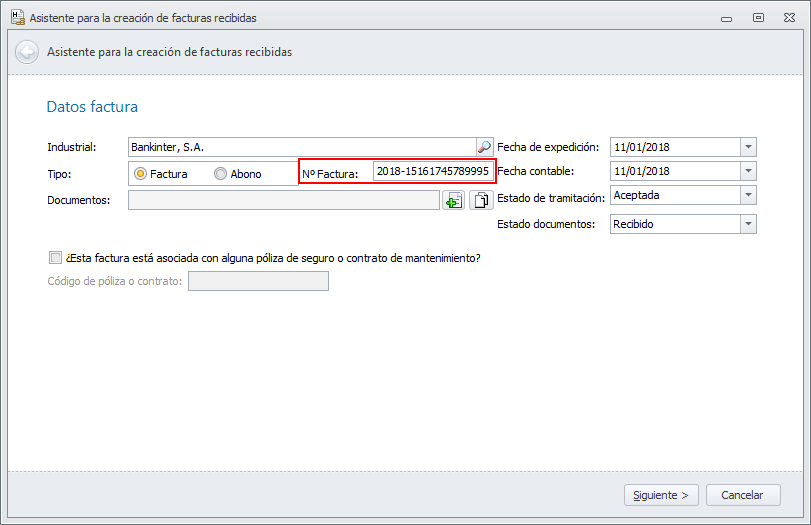Maximize the wizard window
Screen dimensions: 811x525
(758, 18)
